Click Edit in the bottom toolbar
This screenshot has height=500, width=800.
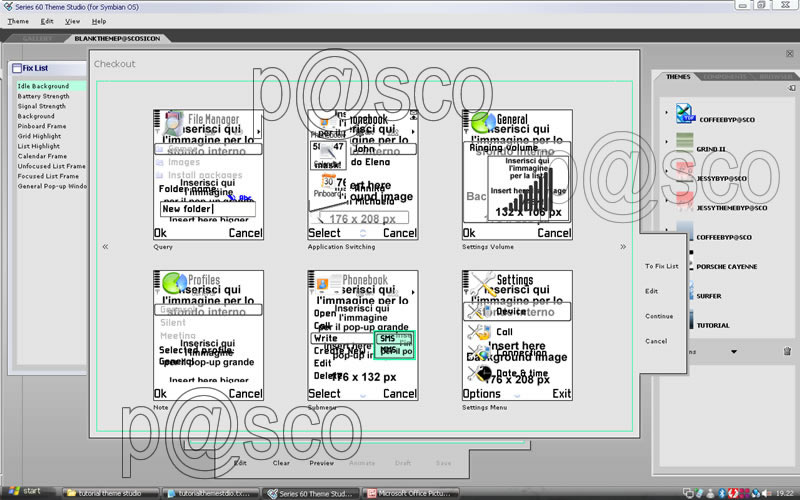tap(240, 463)
